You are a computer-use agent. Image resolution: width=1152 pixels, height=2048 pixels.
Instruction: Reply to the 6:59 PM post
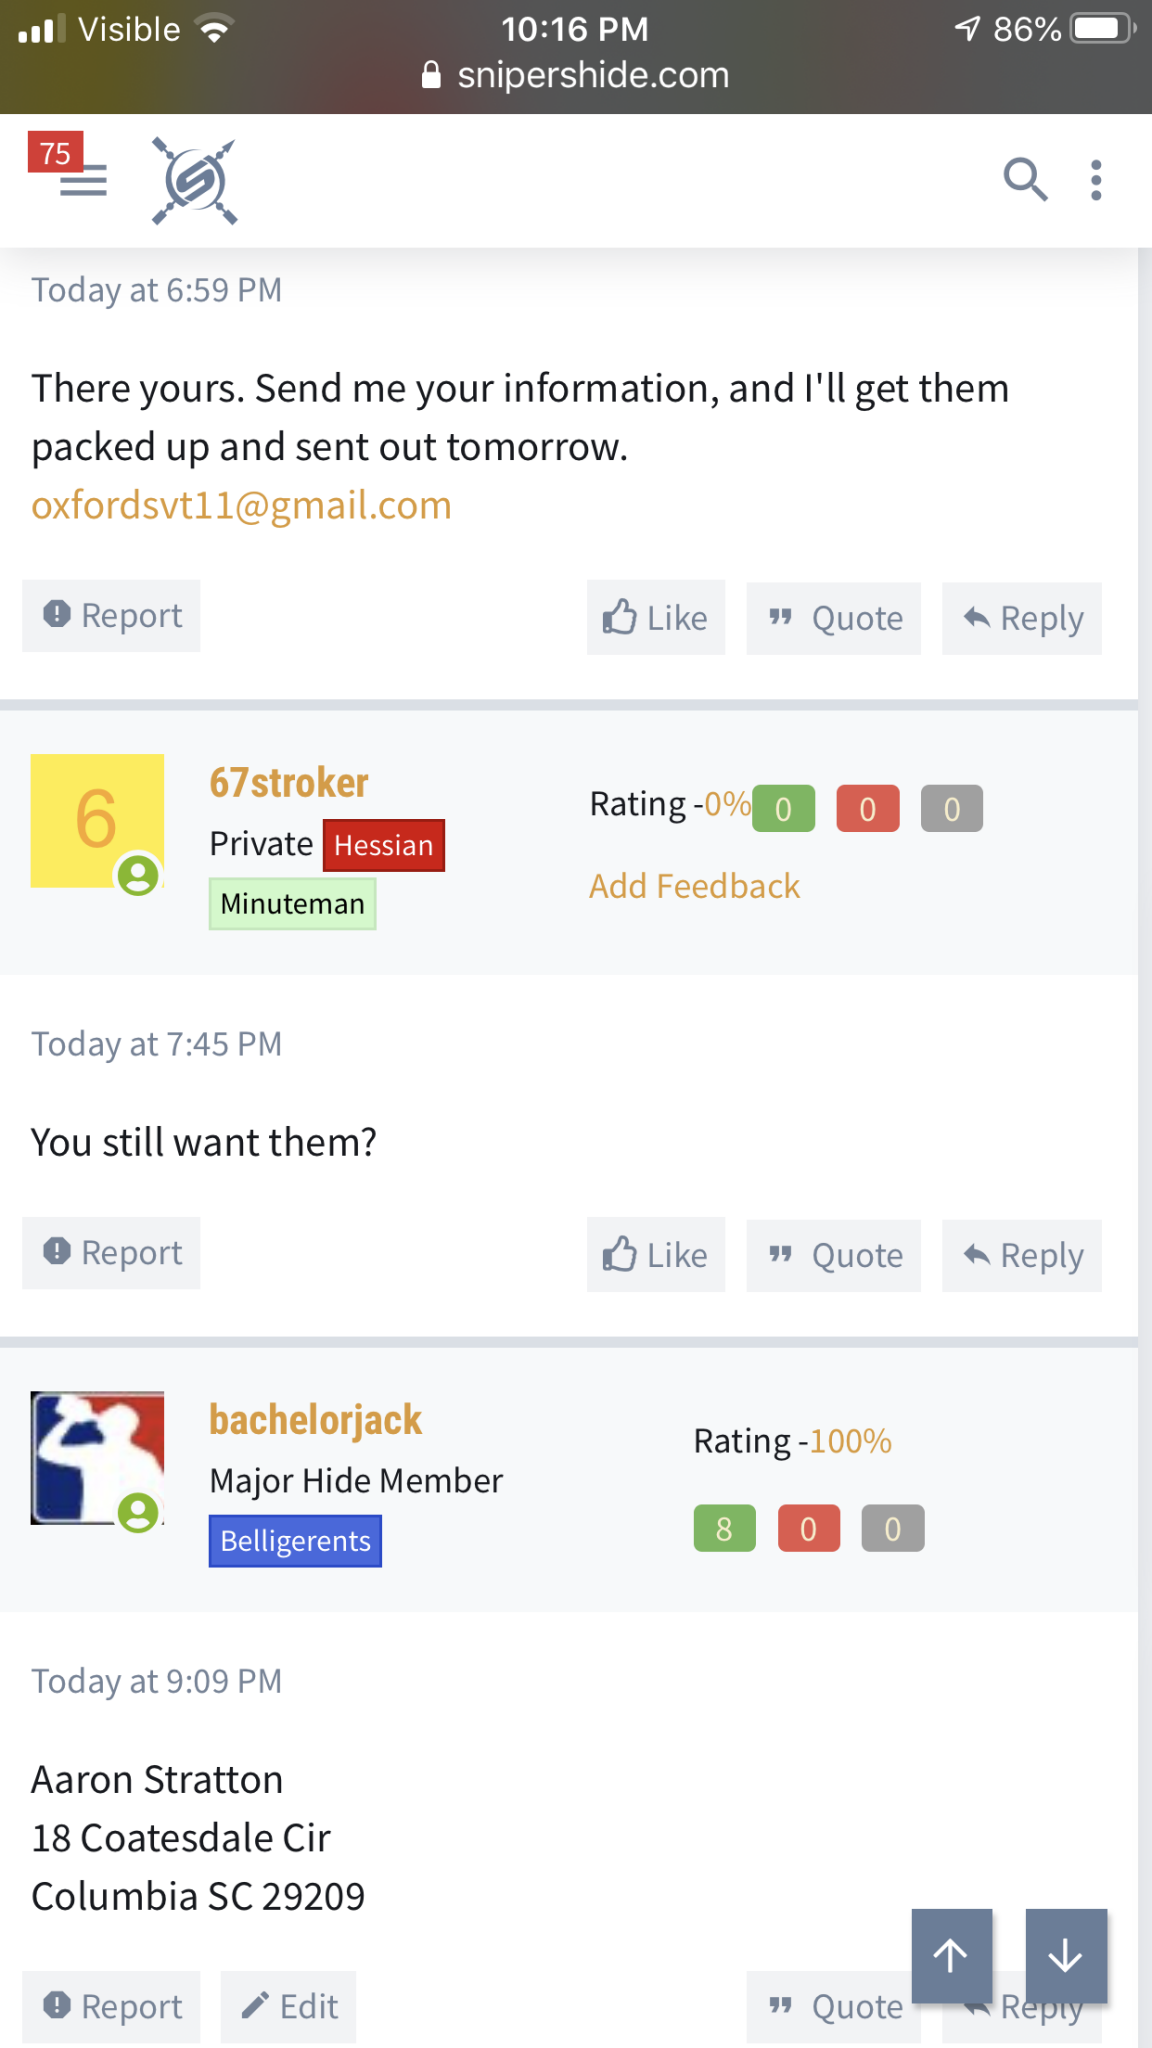pyautogui.click(x=1022, y=619)
